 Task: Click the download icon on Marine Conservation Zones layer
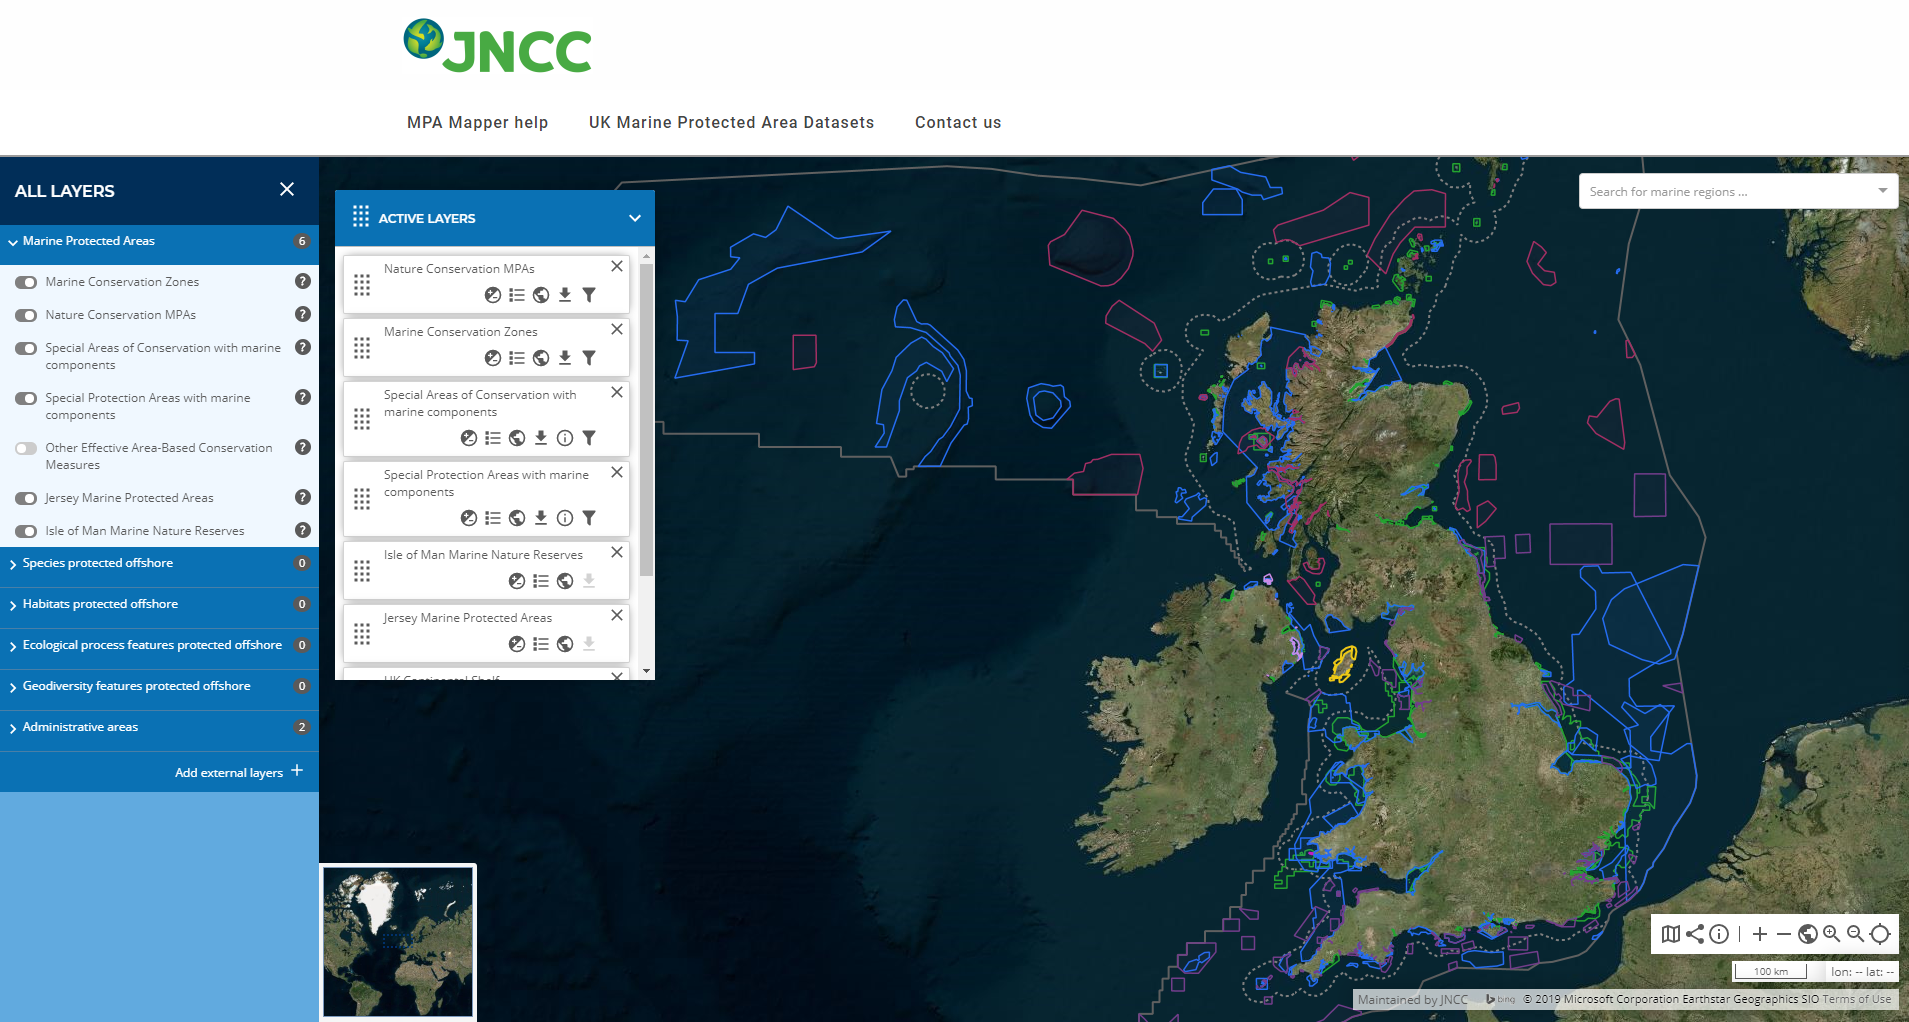565,357
